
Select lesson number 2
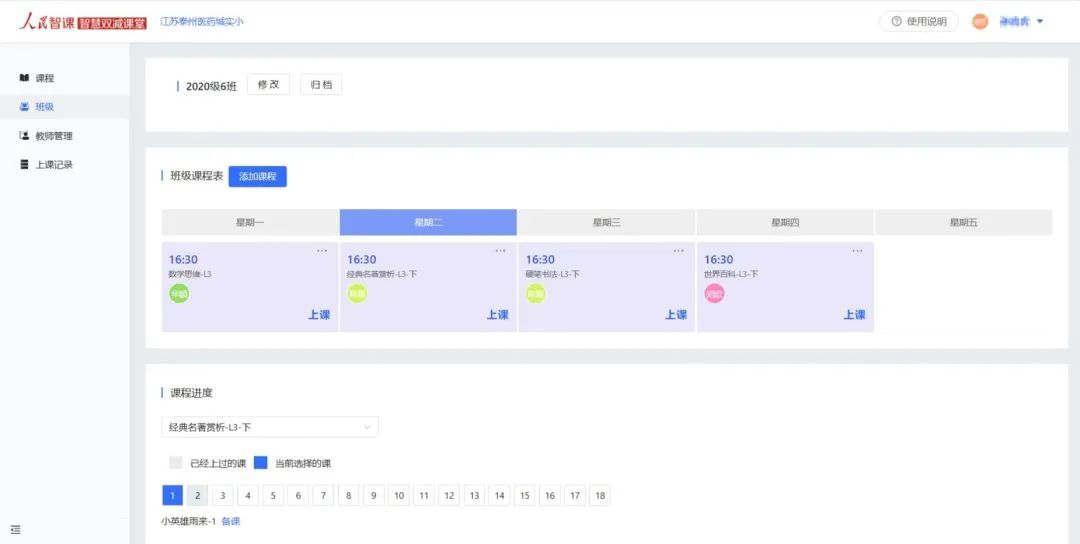pyautogui.click(x=197, y=495)
